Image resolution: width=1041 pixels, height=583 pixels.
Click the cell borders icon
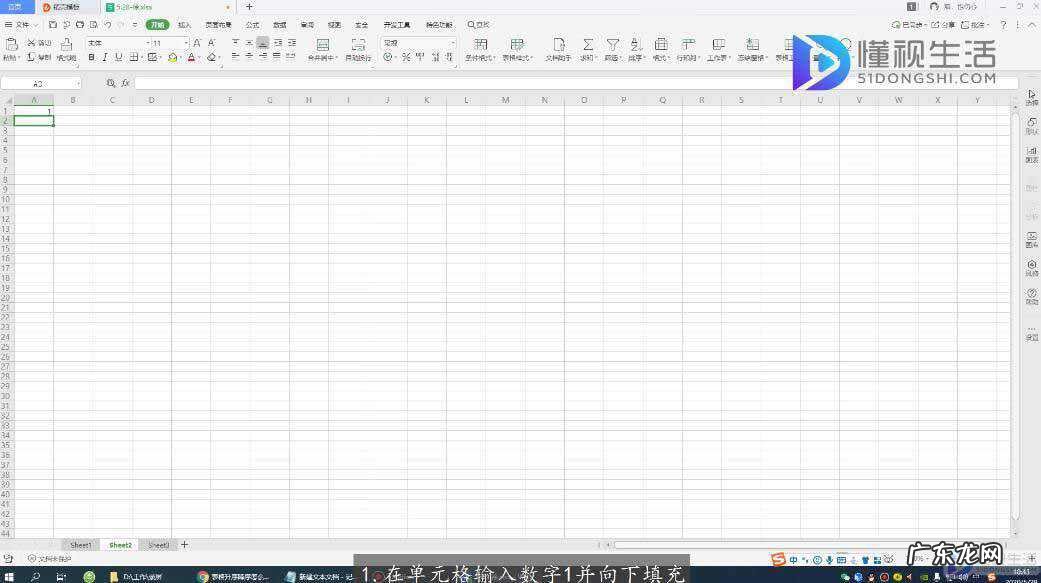(134, 58)
